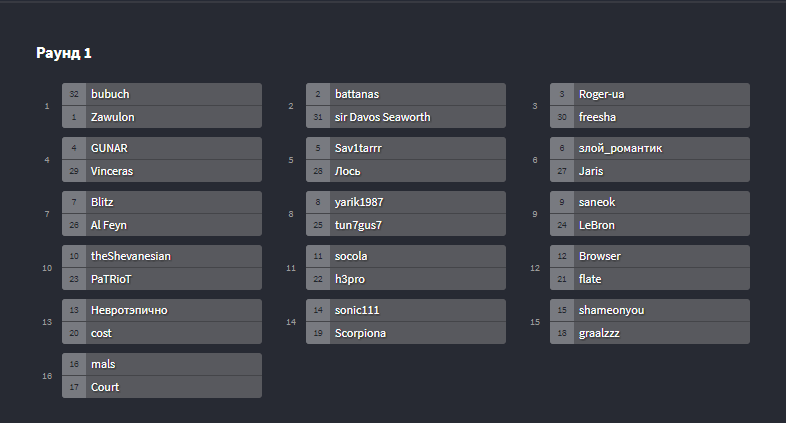
Task: Select Sav1tarrr's row
Action: point(406,148)
